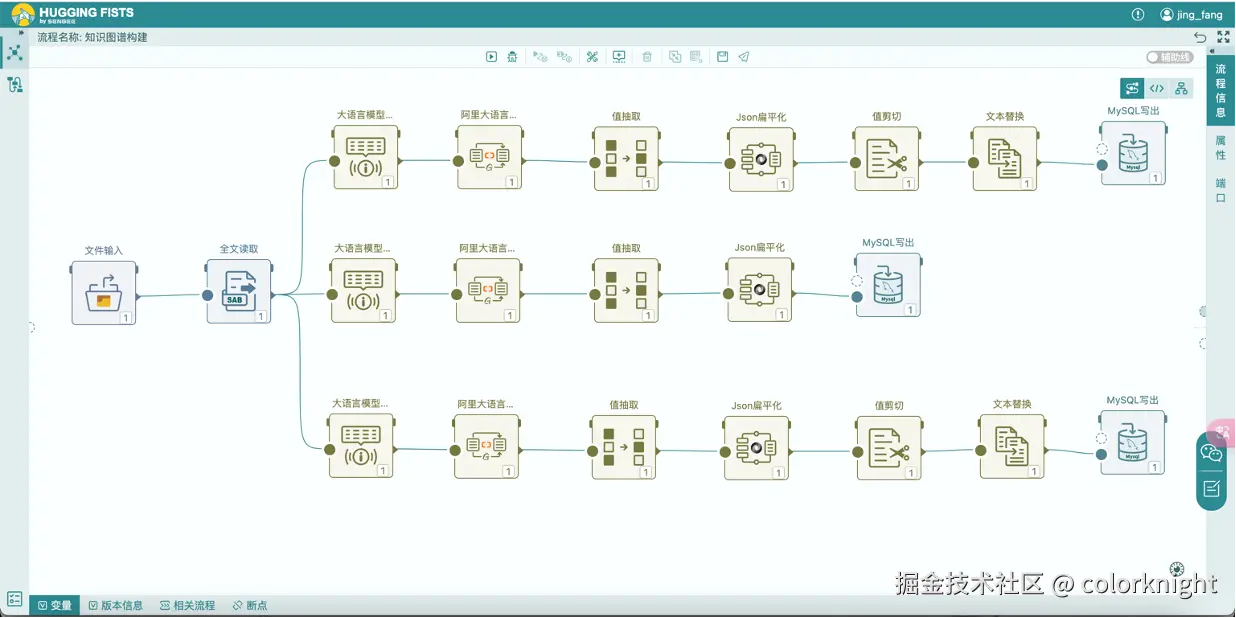Select the top-branch 大语言模型 node

365,157
